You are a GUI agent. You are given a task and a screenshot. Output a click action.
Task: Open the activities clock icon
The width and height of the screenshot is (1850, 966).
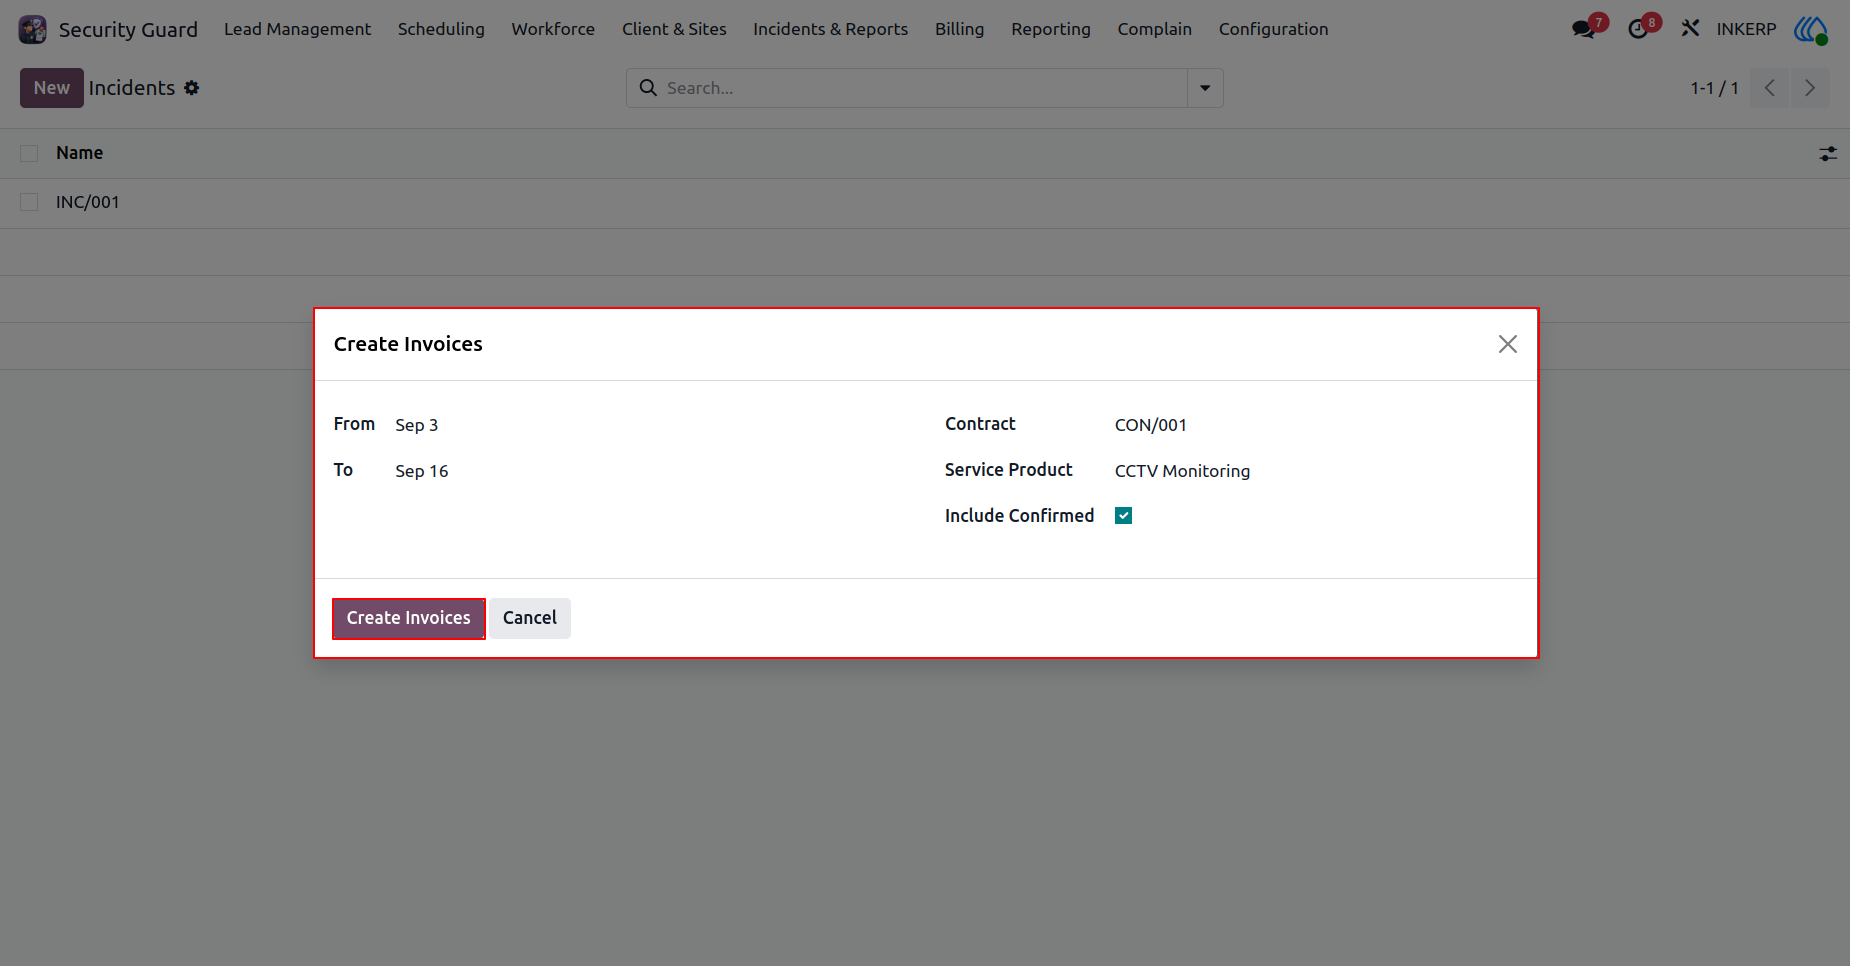coord(1637,29)
